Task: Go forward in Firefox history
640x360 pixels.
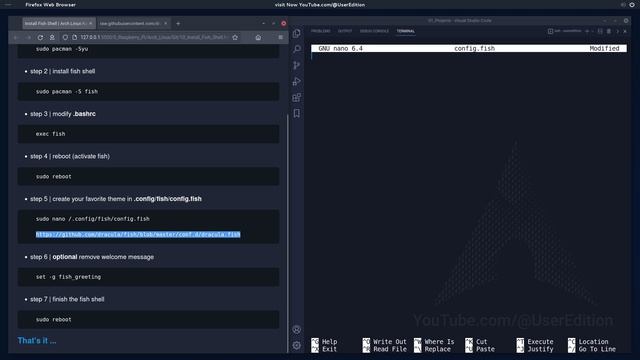Action: tap(28, 38)
